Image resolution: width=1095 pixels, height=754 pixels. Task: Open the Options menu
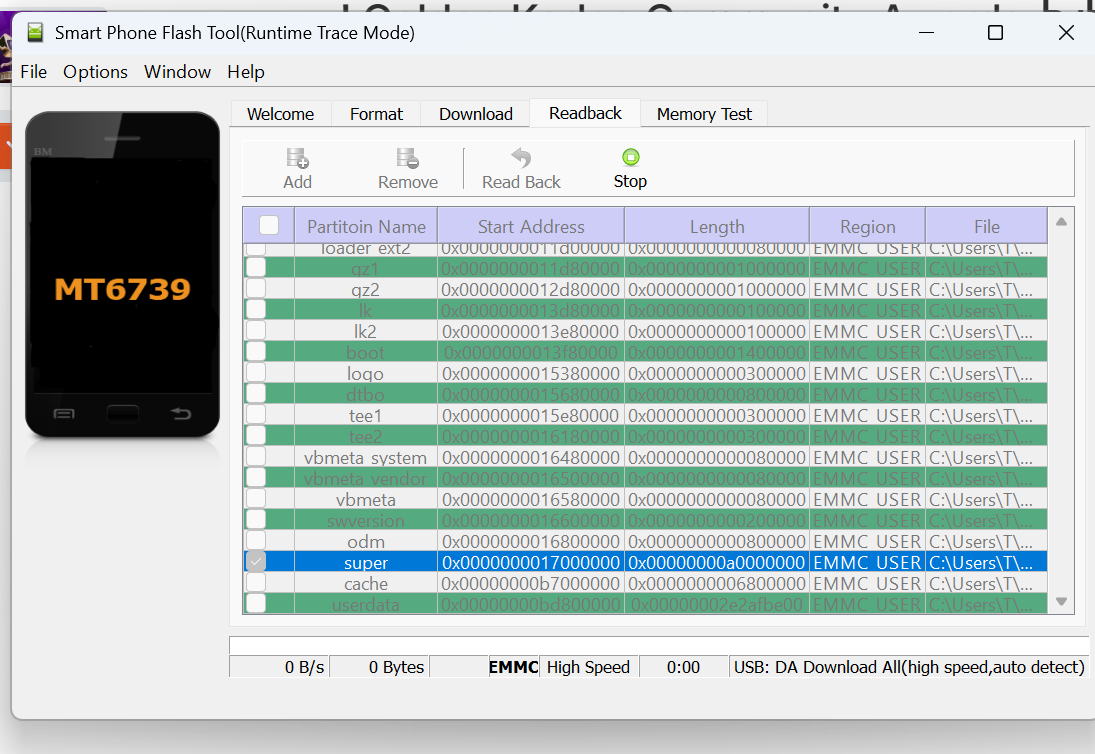click(95, 72)
